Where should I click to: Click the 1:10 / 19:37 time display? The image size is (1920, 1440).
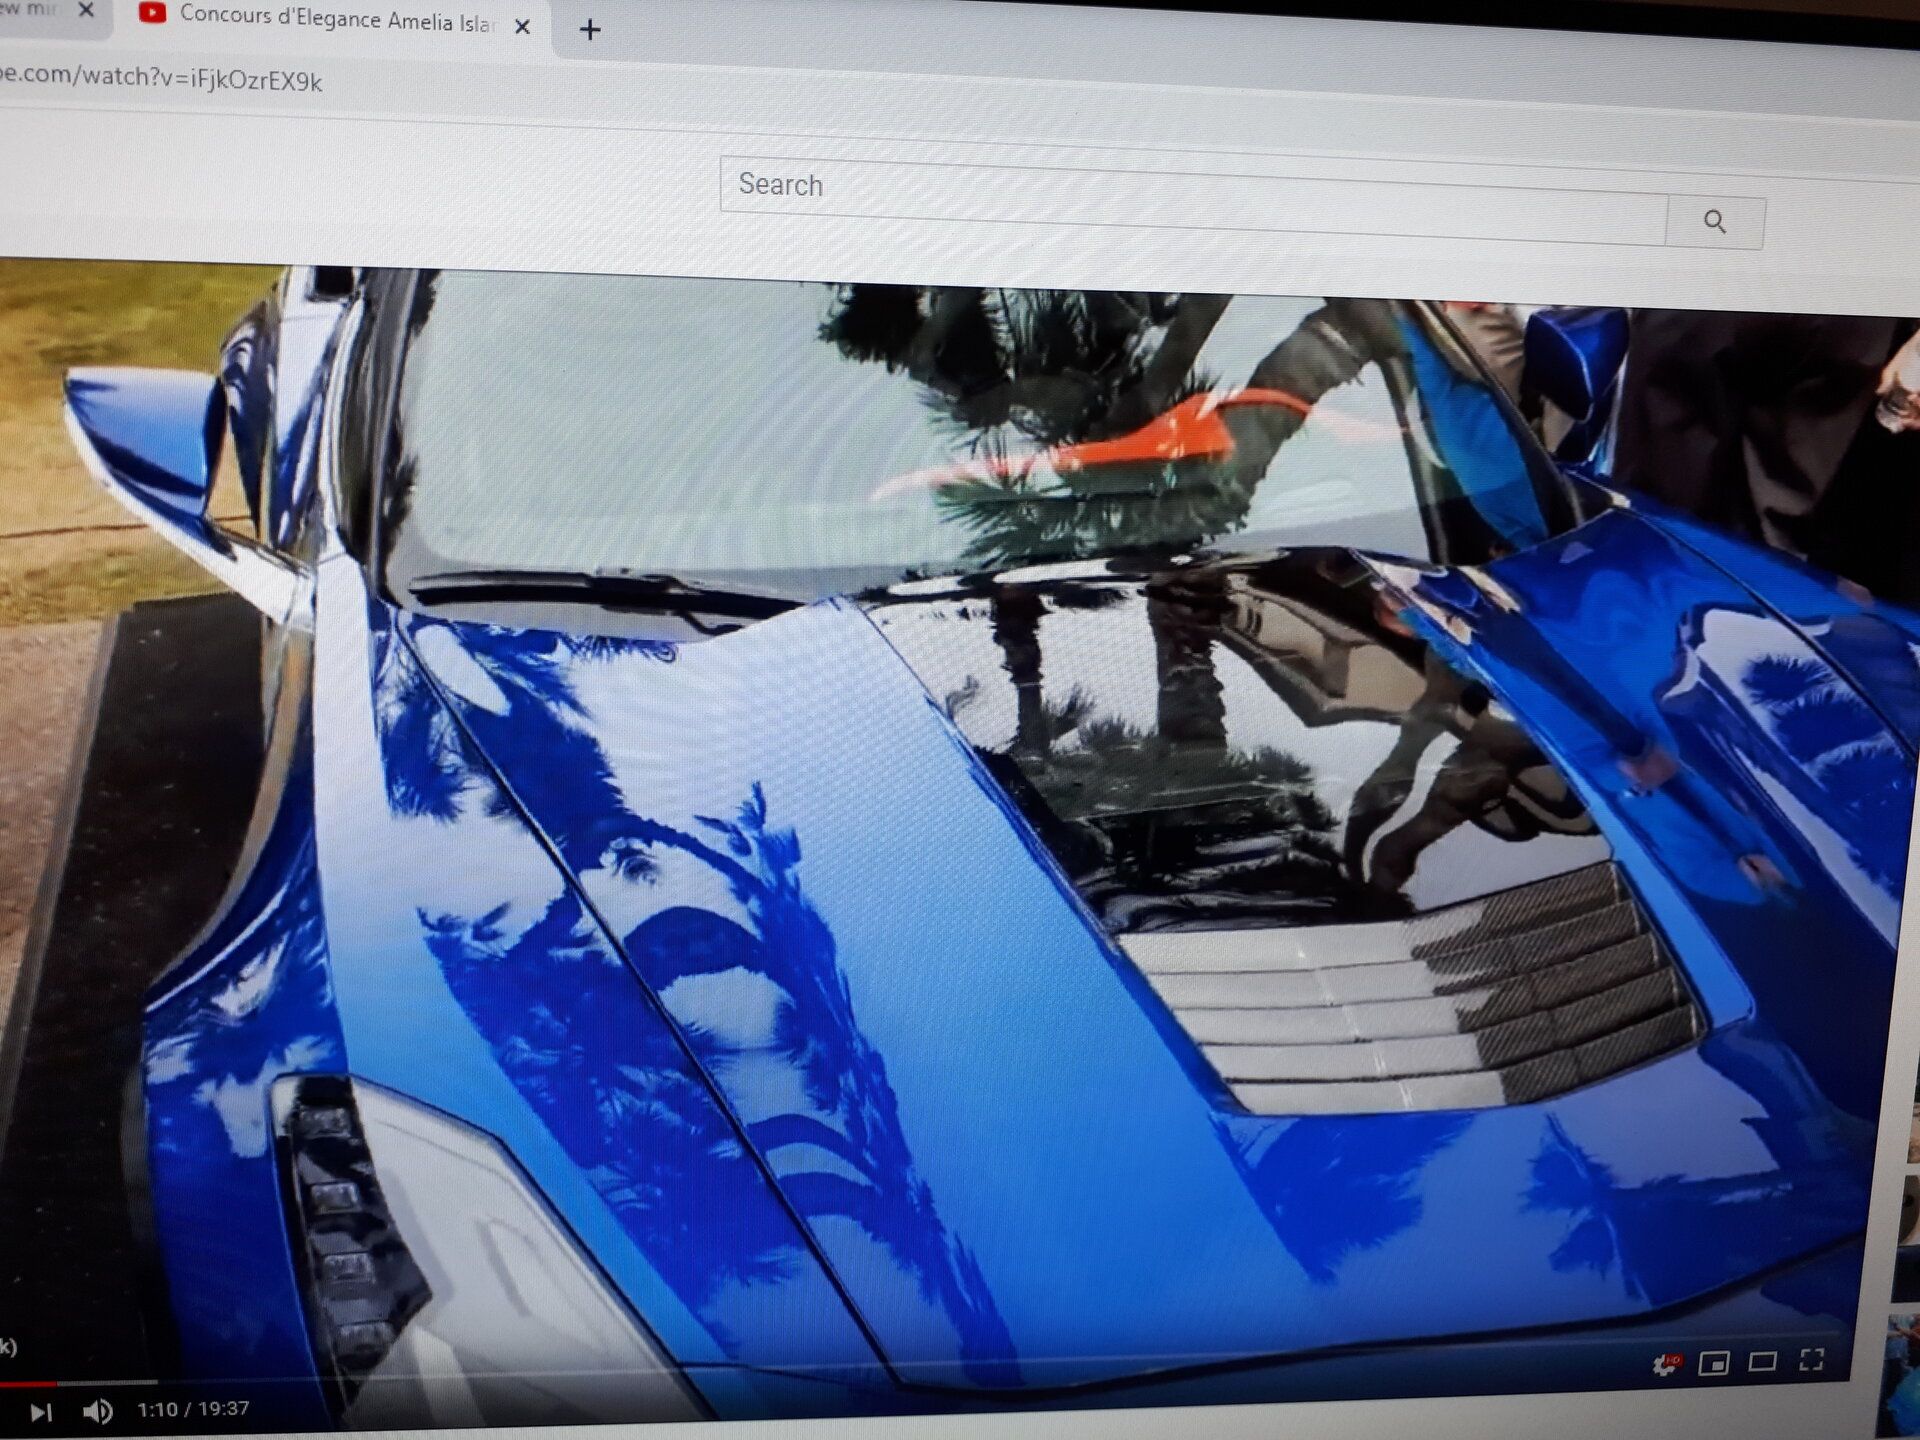point(193,1409)
